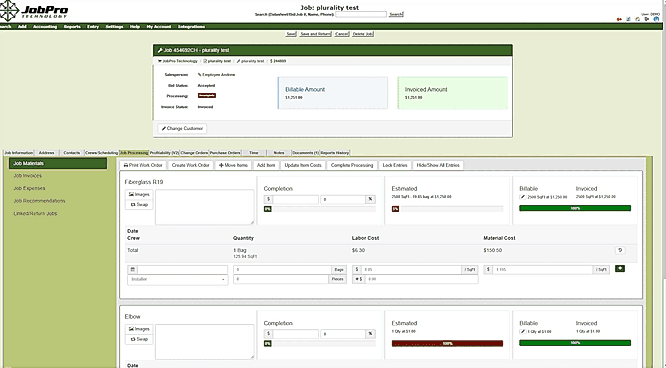Click Update Item Costs button
This screenshot has height=368, width=666.
point(303,165)
